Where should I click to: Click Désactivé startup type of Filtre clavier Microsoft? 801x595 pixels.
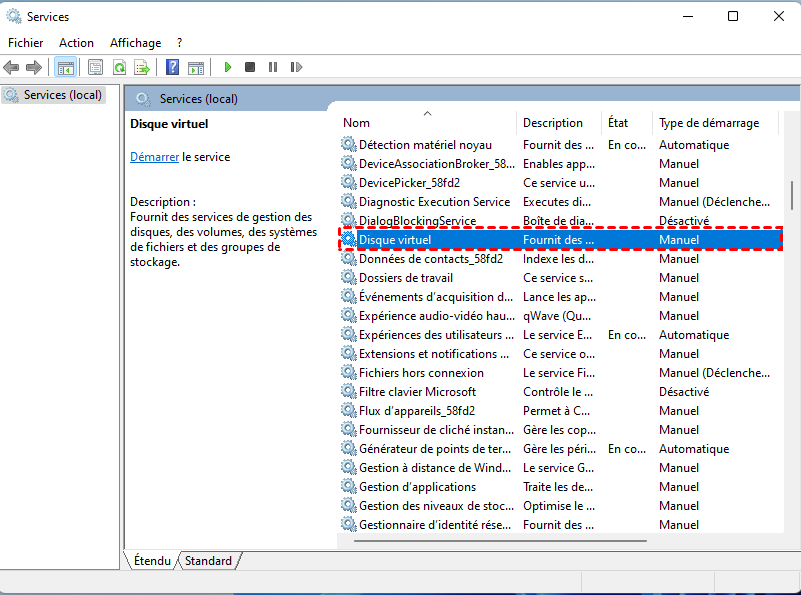(x=684, y=392)
